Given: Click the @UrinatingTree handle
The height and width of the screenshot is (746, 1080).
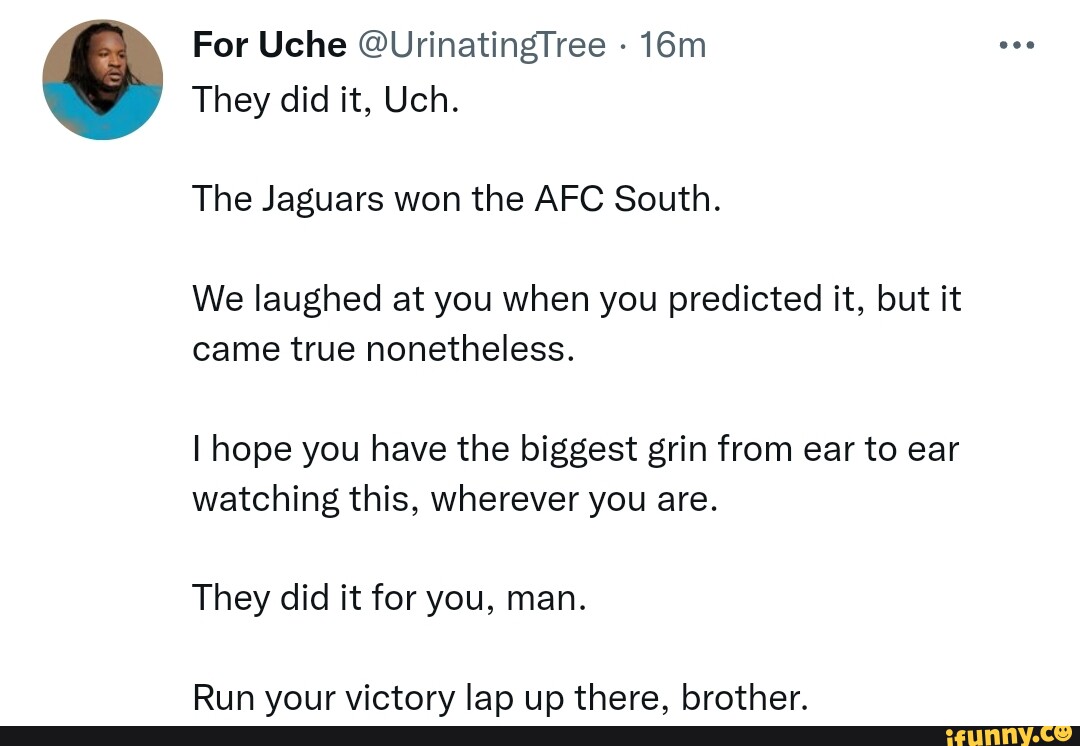Looking at the screenshot, I should pos(481,45).
